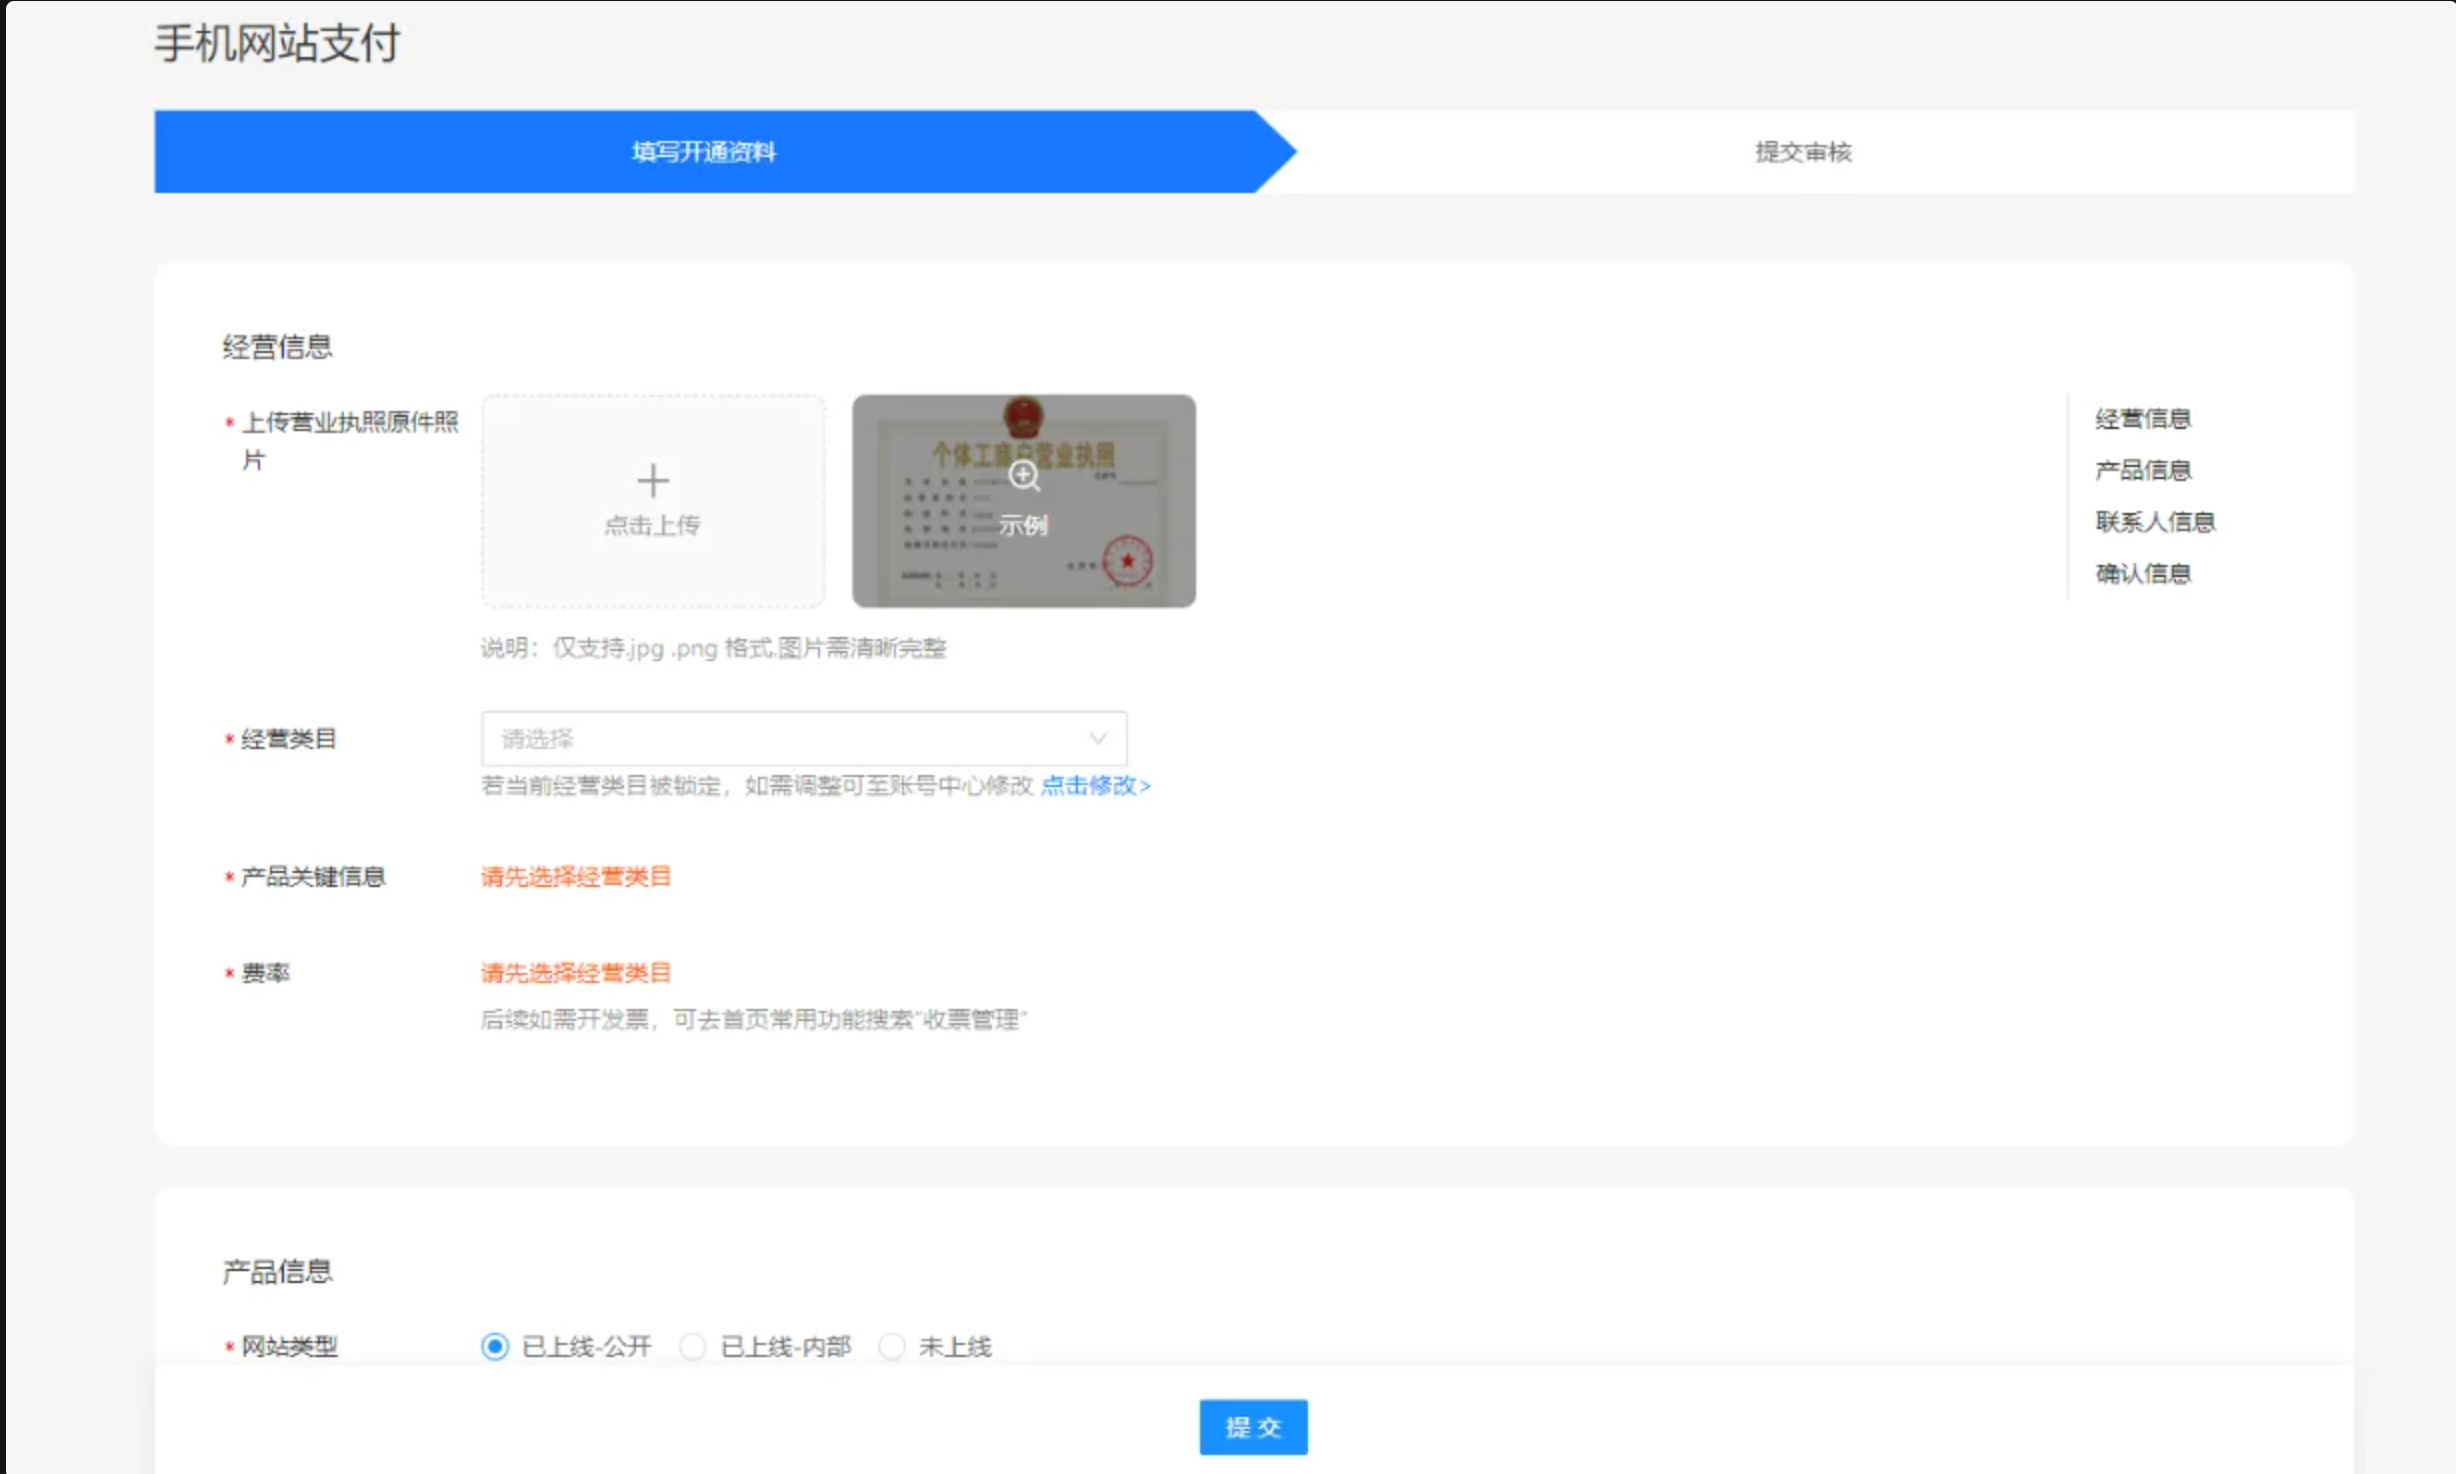Click the 手机网站支付 page title
2456x1474 pixels.
(277, 43)
